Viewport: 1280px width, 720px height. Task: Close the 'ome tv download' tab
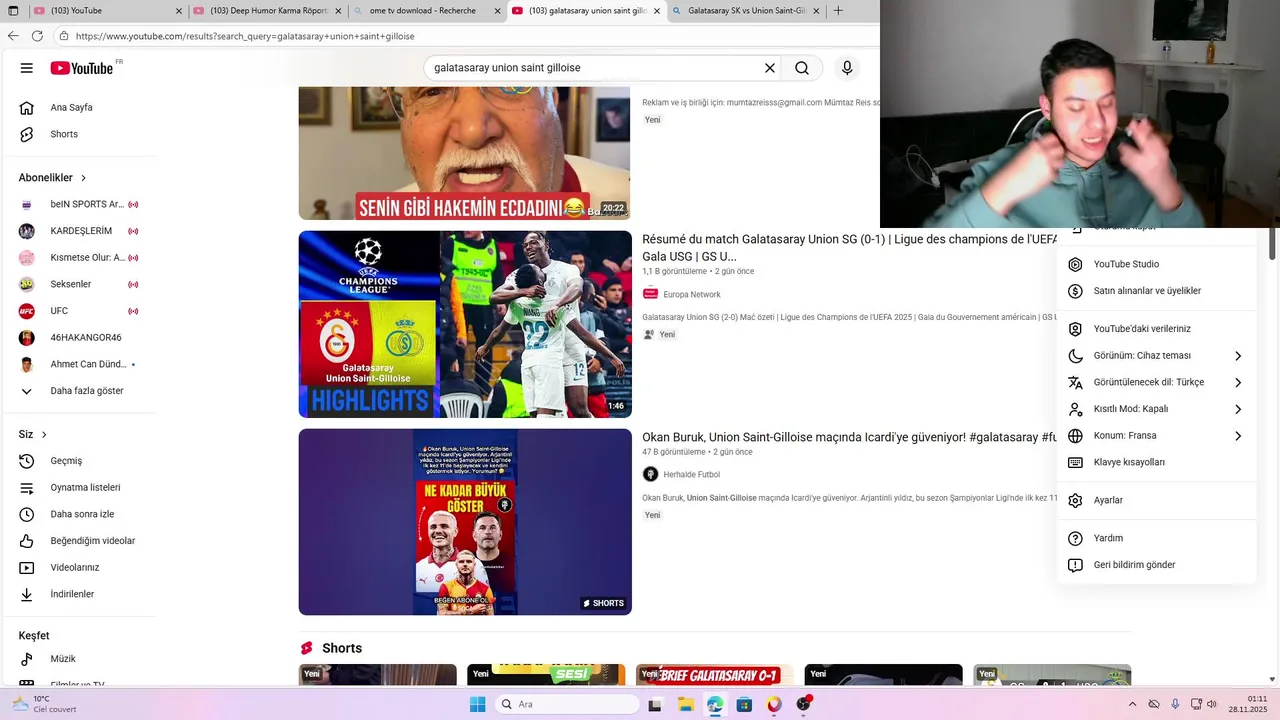pos(497,11)
